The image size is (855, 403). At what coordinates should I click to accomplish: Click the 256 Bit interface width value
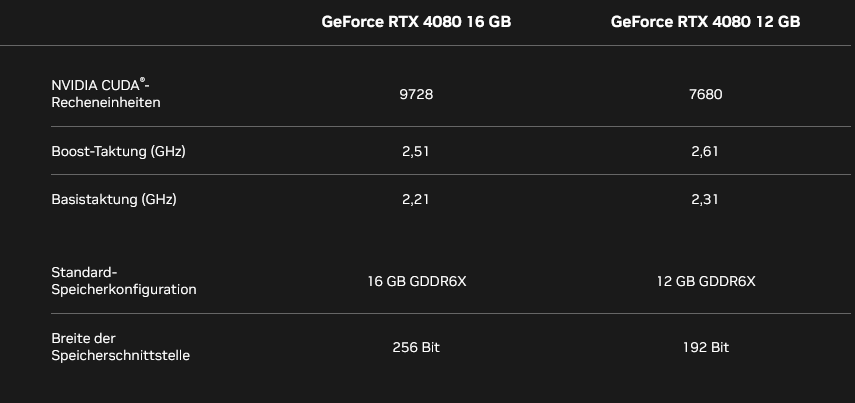click(x=416, y=347)
